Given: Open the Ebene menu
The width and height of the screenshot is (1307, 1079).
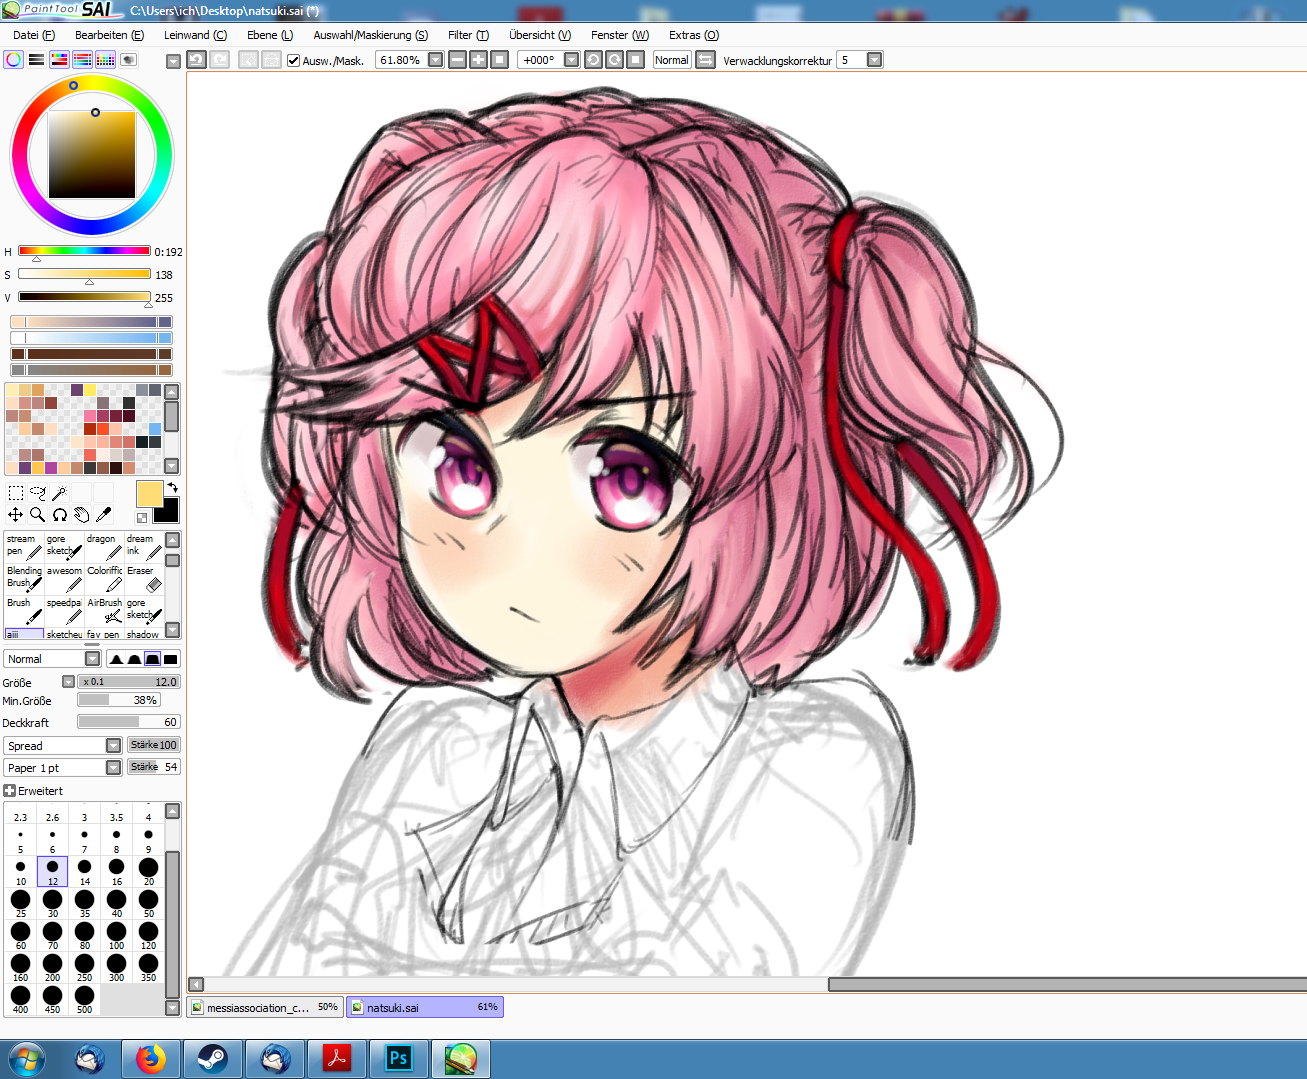Looking at the screenshot, I should pos(270,35).
